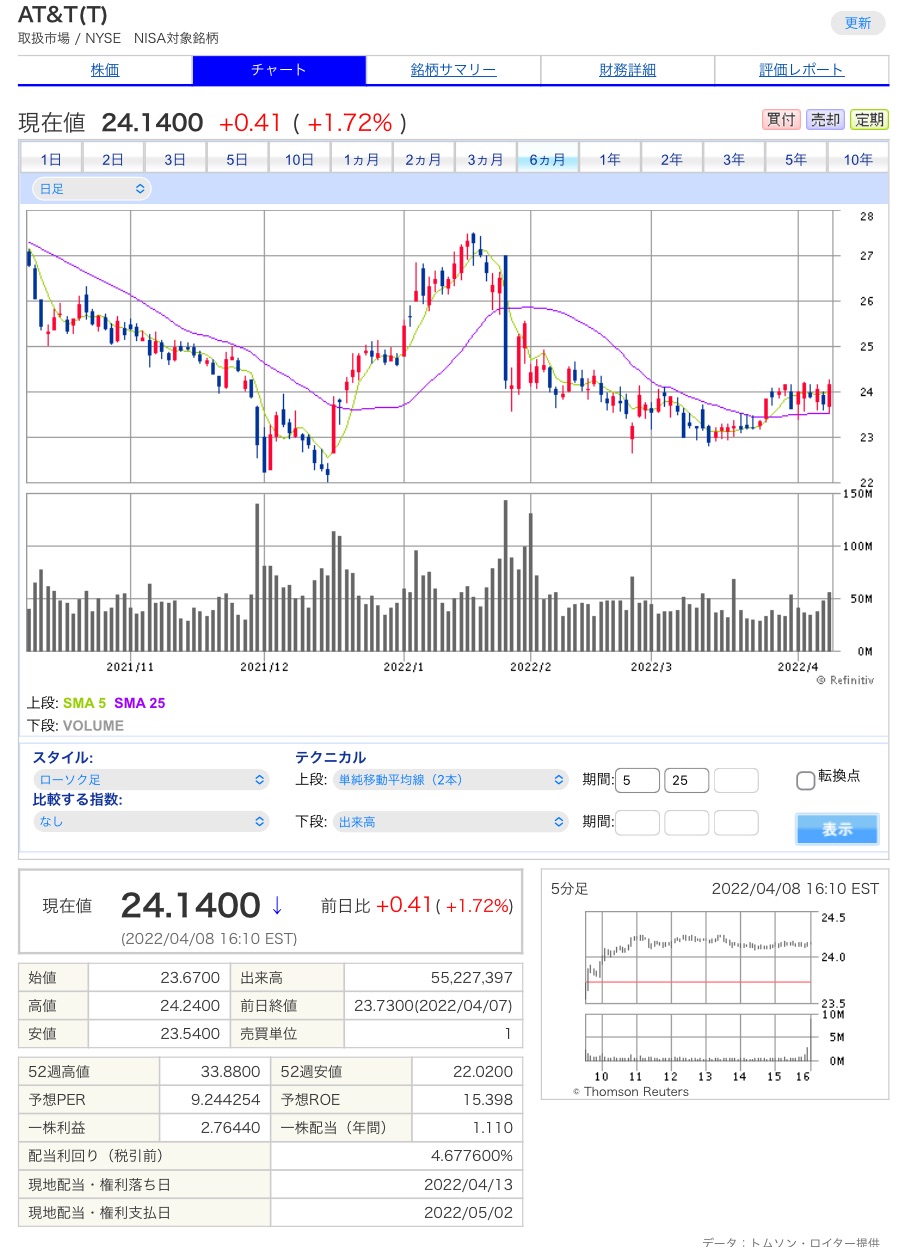Select the 6ヵ月 chart period
Image resolution: width=904 pixels, height=1247 pixels.
point(547,159)
